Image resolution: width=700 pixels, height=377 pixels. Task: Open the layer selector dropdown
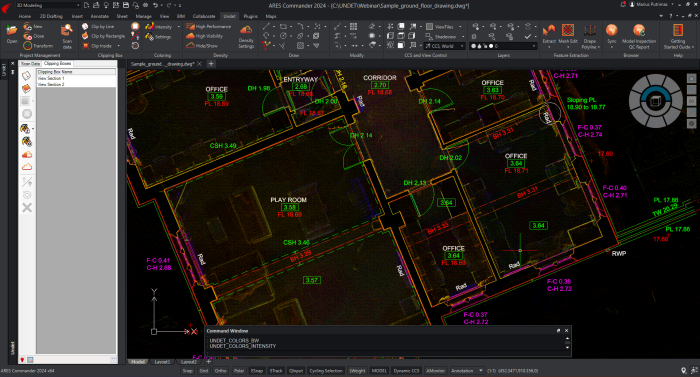coord(504,46)
